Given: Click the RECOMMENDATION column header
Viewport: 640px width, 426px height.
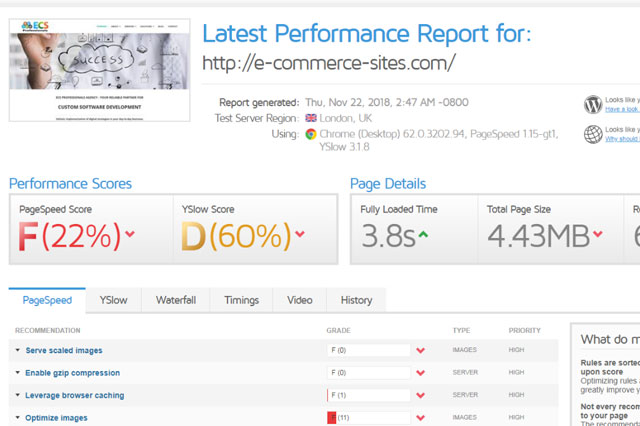Looking at the screenshot, I should pos(48,331).
